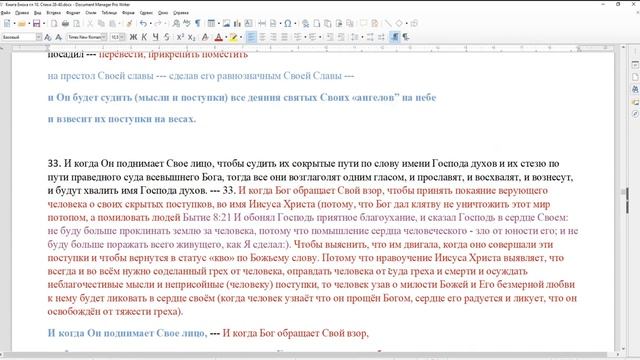640x360 pixels.
Task: Undo the last action
Action: pyautogui.click(x=143, y=23)
